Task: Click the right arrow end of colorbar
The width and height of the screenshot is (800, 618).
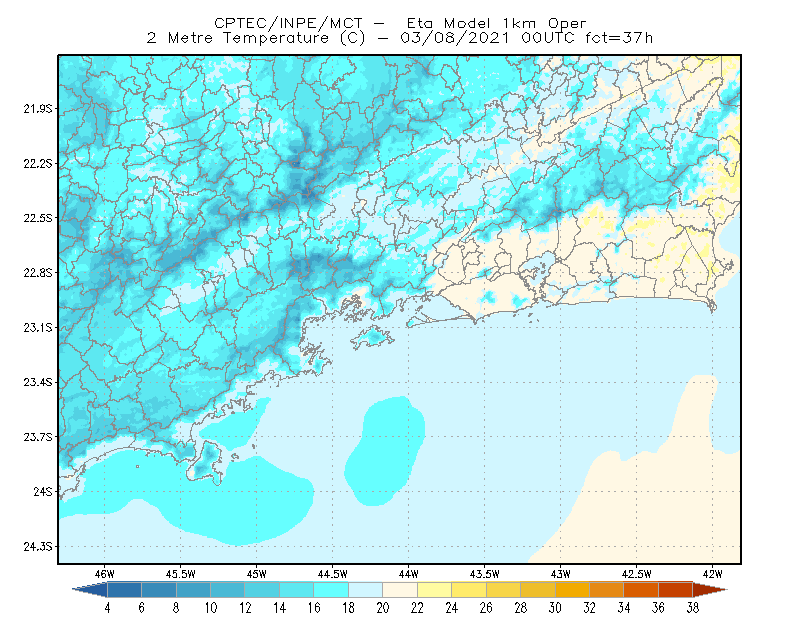Action: [710, 590]
